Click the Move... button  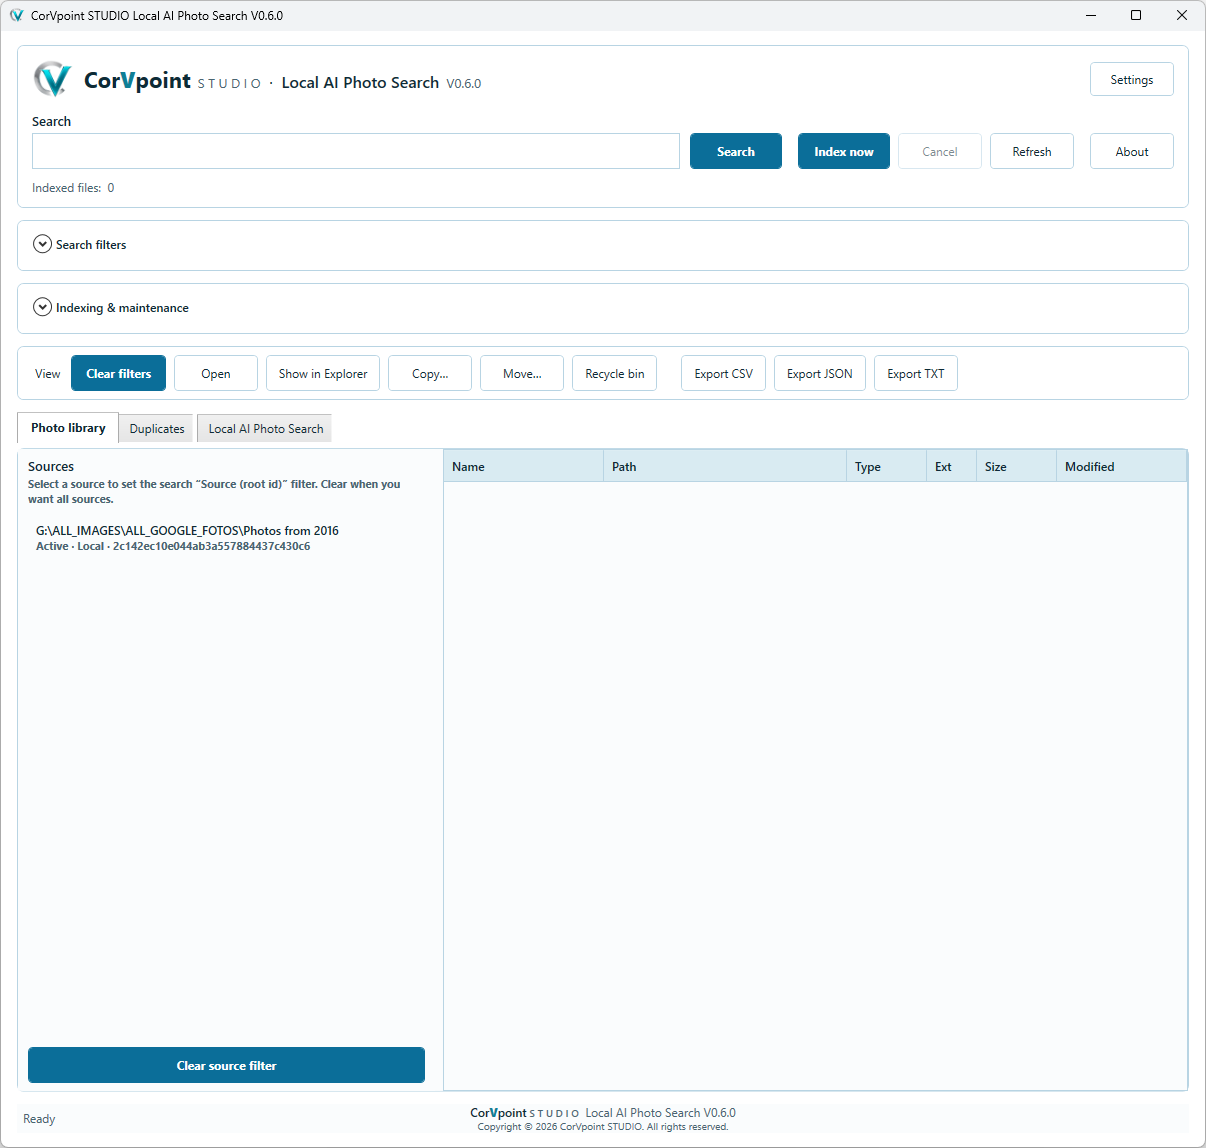tap(522, 373)
